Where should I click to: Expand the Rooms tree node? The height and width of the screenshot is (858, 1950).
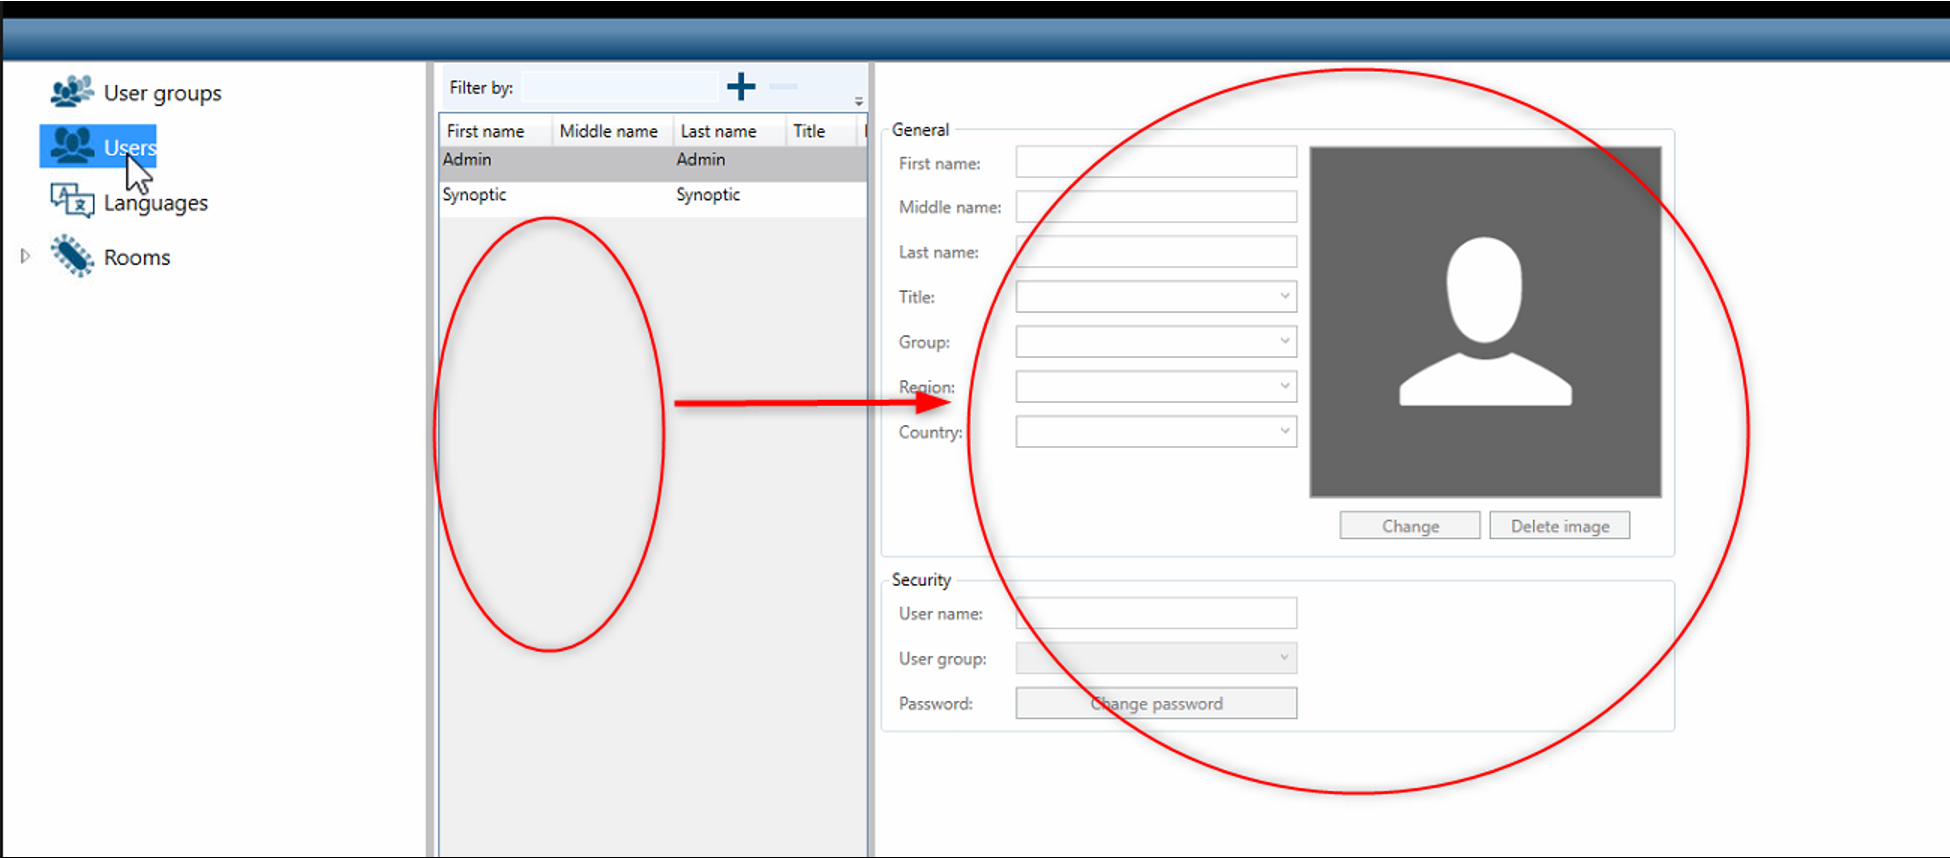25,256
